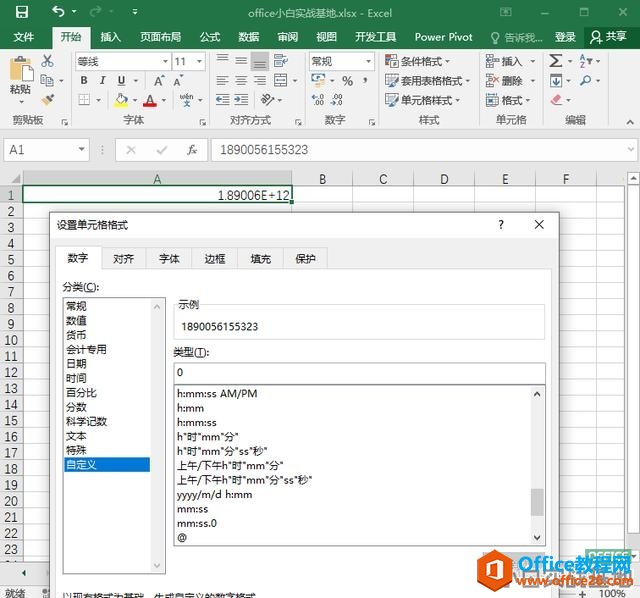
Task: Toggle Align Left in alignment group
Action: (x=222, y=80)
